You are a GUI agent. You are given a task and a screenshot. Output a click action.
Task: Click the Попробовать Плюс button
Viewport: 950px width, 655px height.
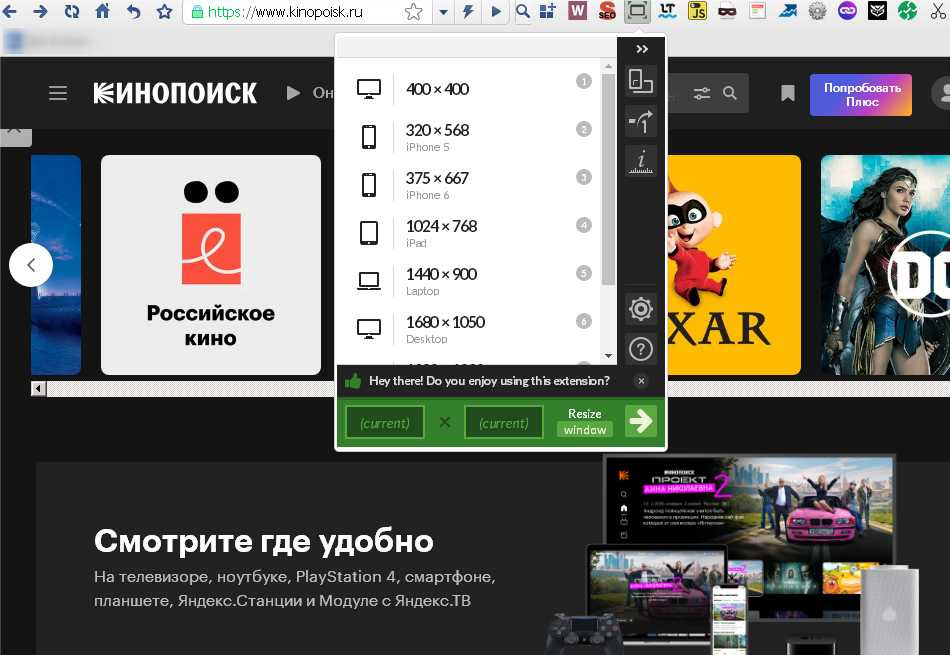click(861, 94)
